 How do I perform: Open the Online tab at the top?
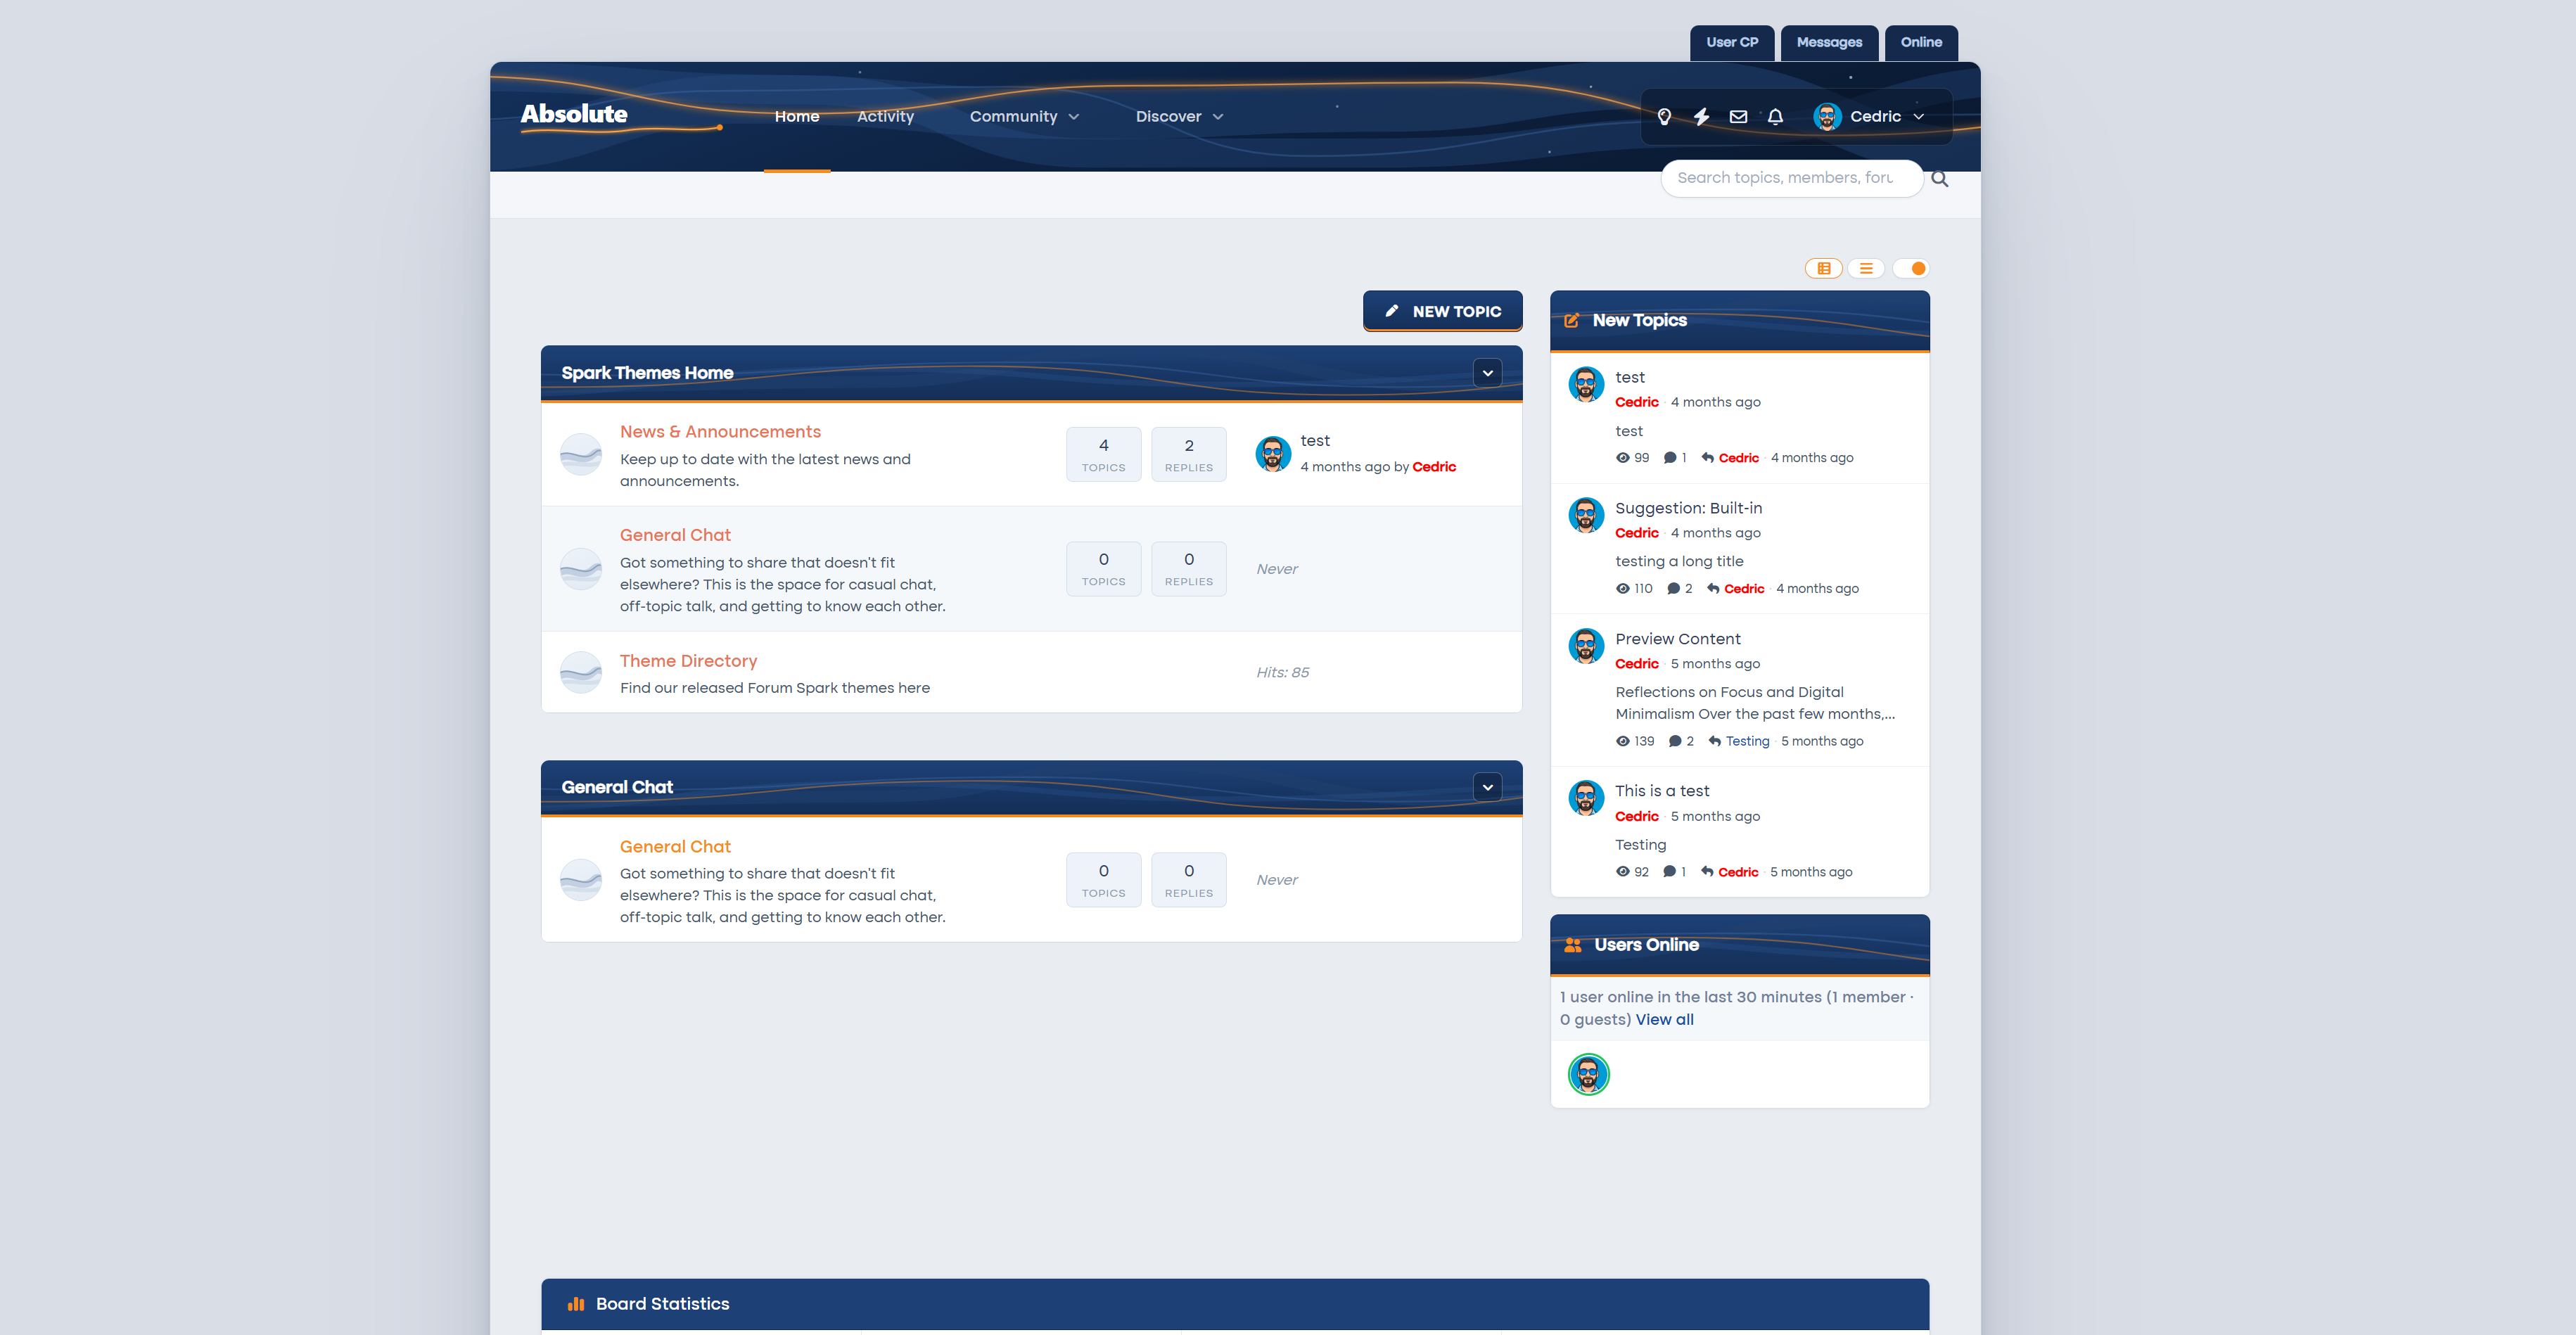(1921, 43)
